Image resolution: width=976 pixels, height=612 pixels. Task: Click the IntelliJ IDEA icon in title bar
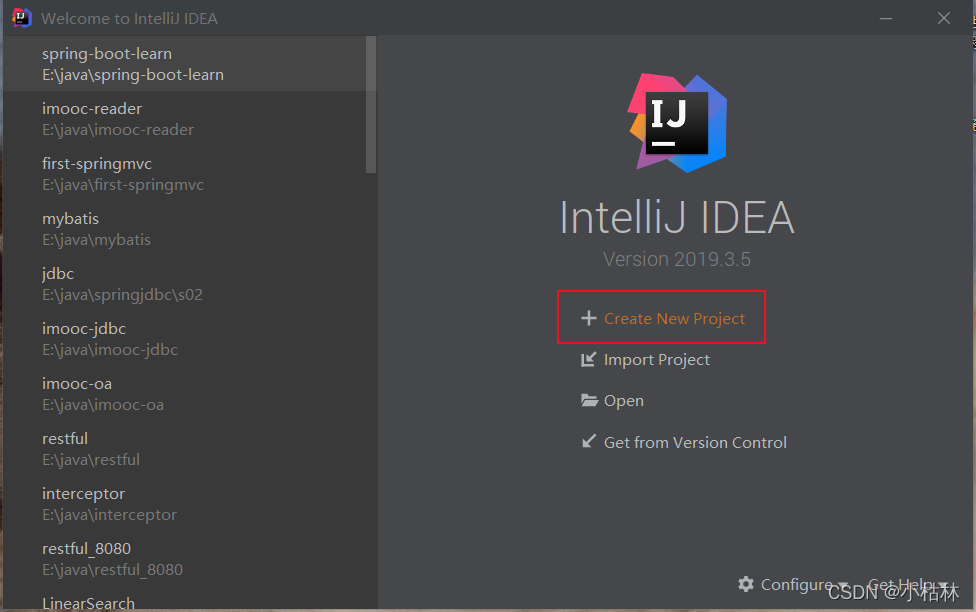[x=21, y=18]
